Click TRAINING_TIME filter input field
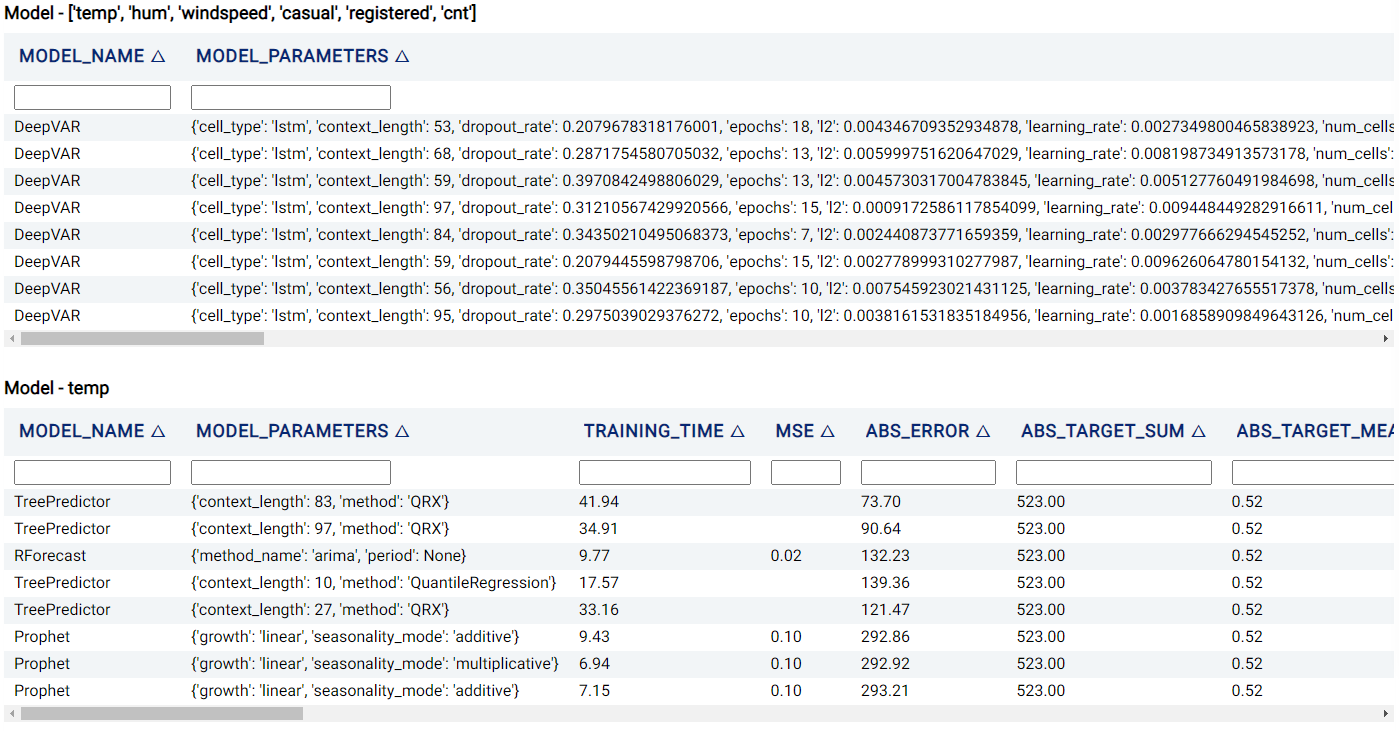This screenshot has height=731, width=1399. pyautogui.click(x=665, y=472)
